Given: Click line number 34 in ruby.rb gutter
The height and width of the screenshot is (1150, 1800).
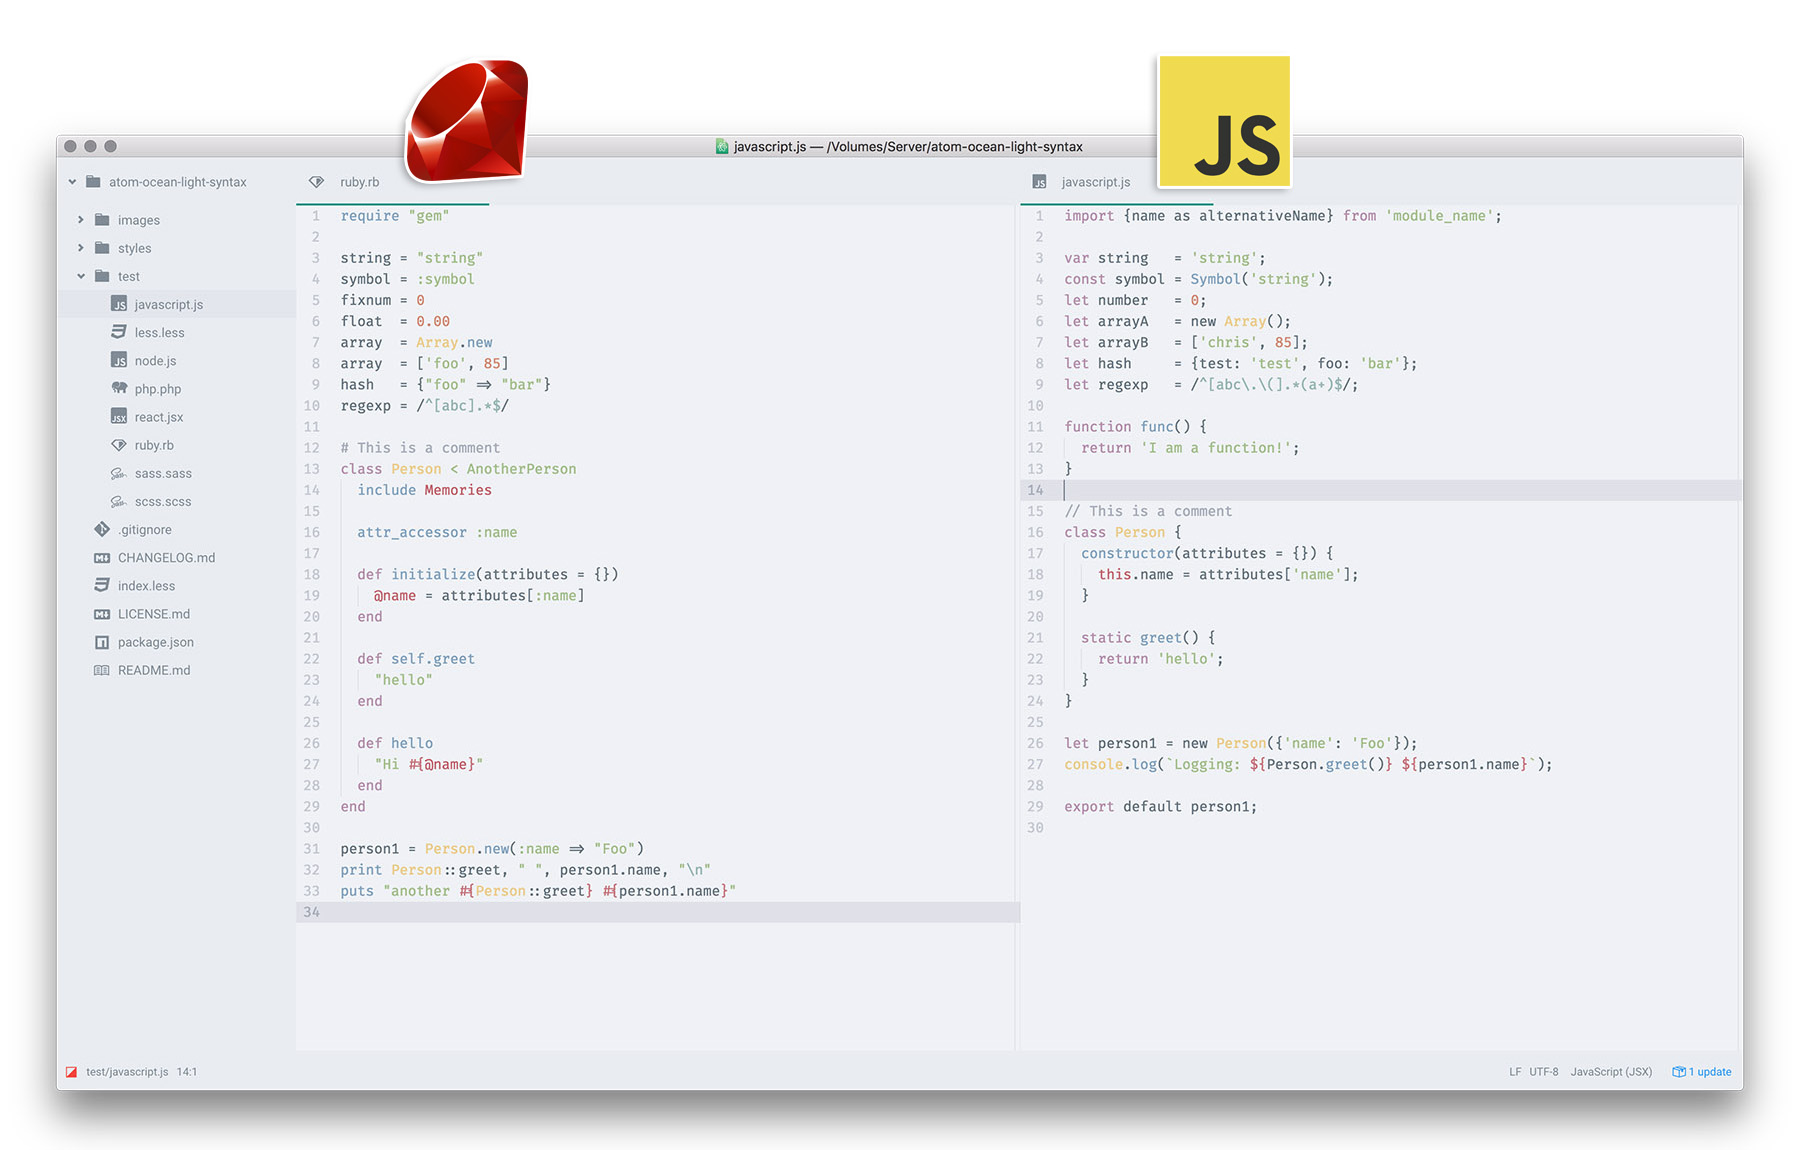Looking at the screenshot, I should tap(312, 912).
